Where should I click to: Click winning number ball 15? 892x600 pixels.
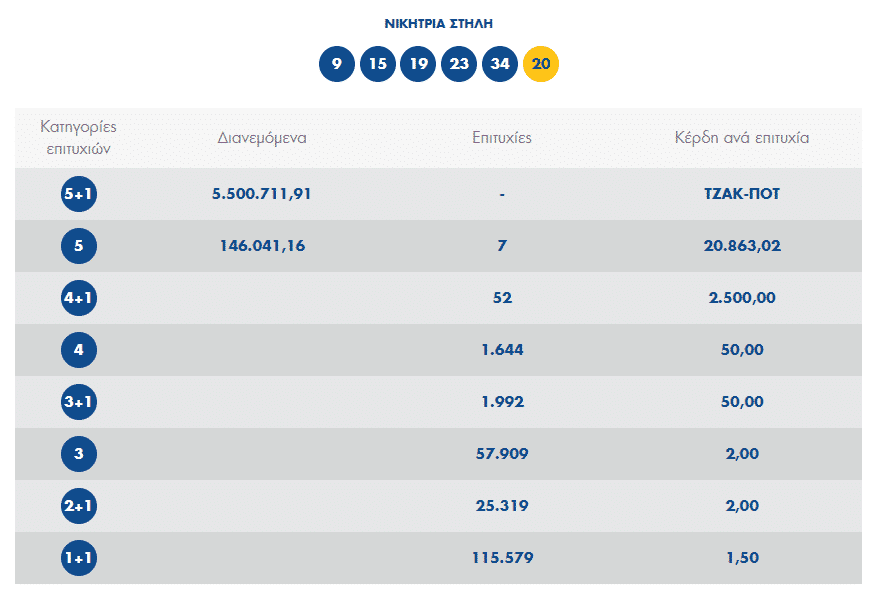pyautogui.click(x=378, y=65)
